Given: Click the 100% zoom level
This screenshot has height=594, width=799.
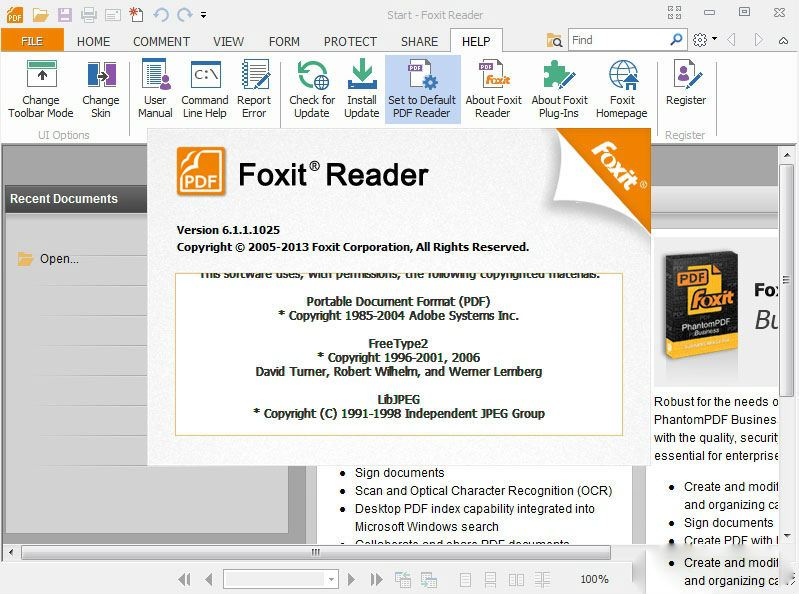Looking at the screenshot, I should click(594, 579).
